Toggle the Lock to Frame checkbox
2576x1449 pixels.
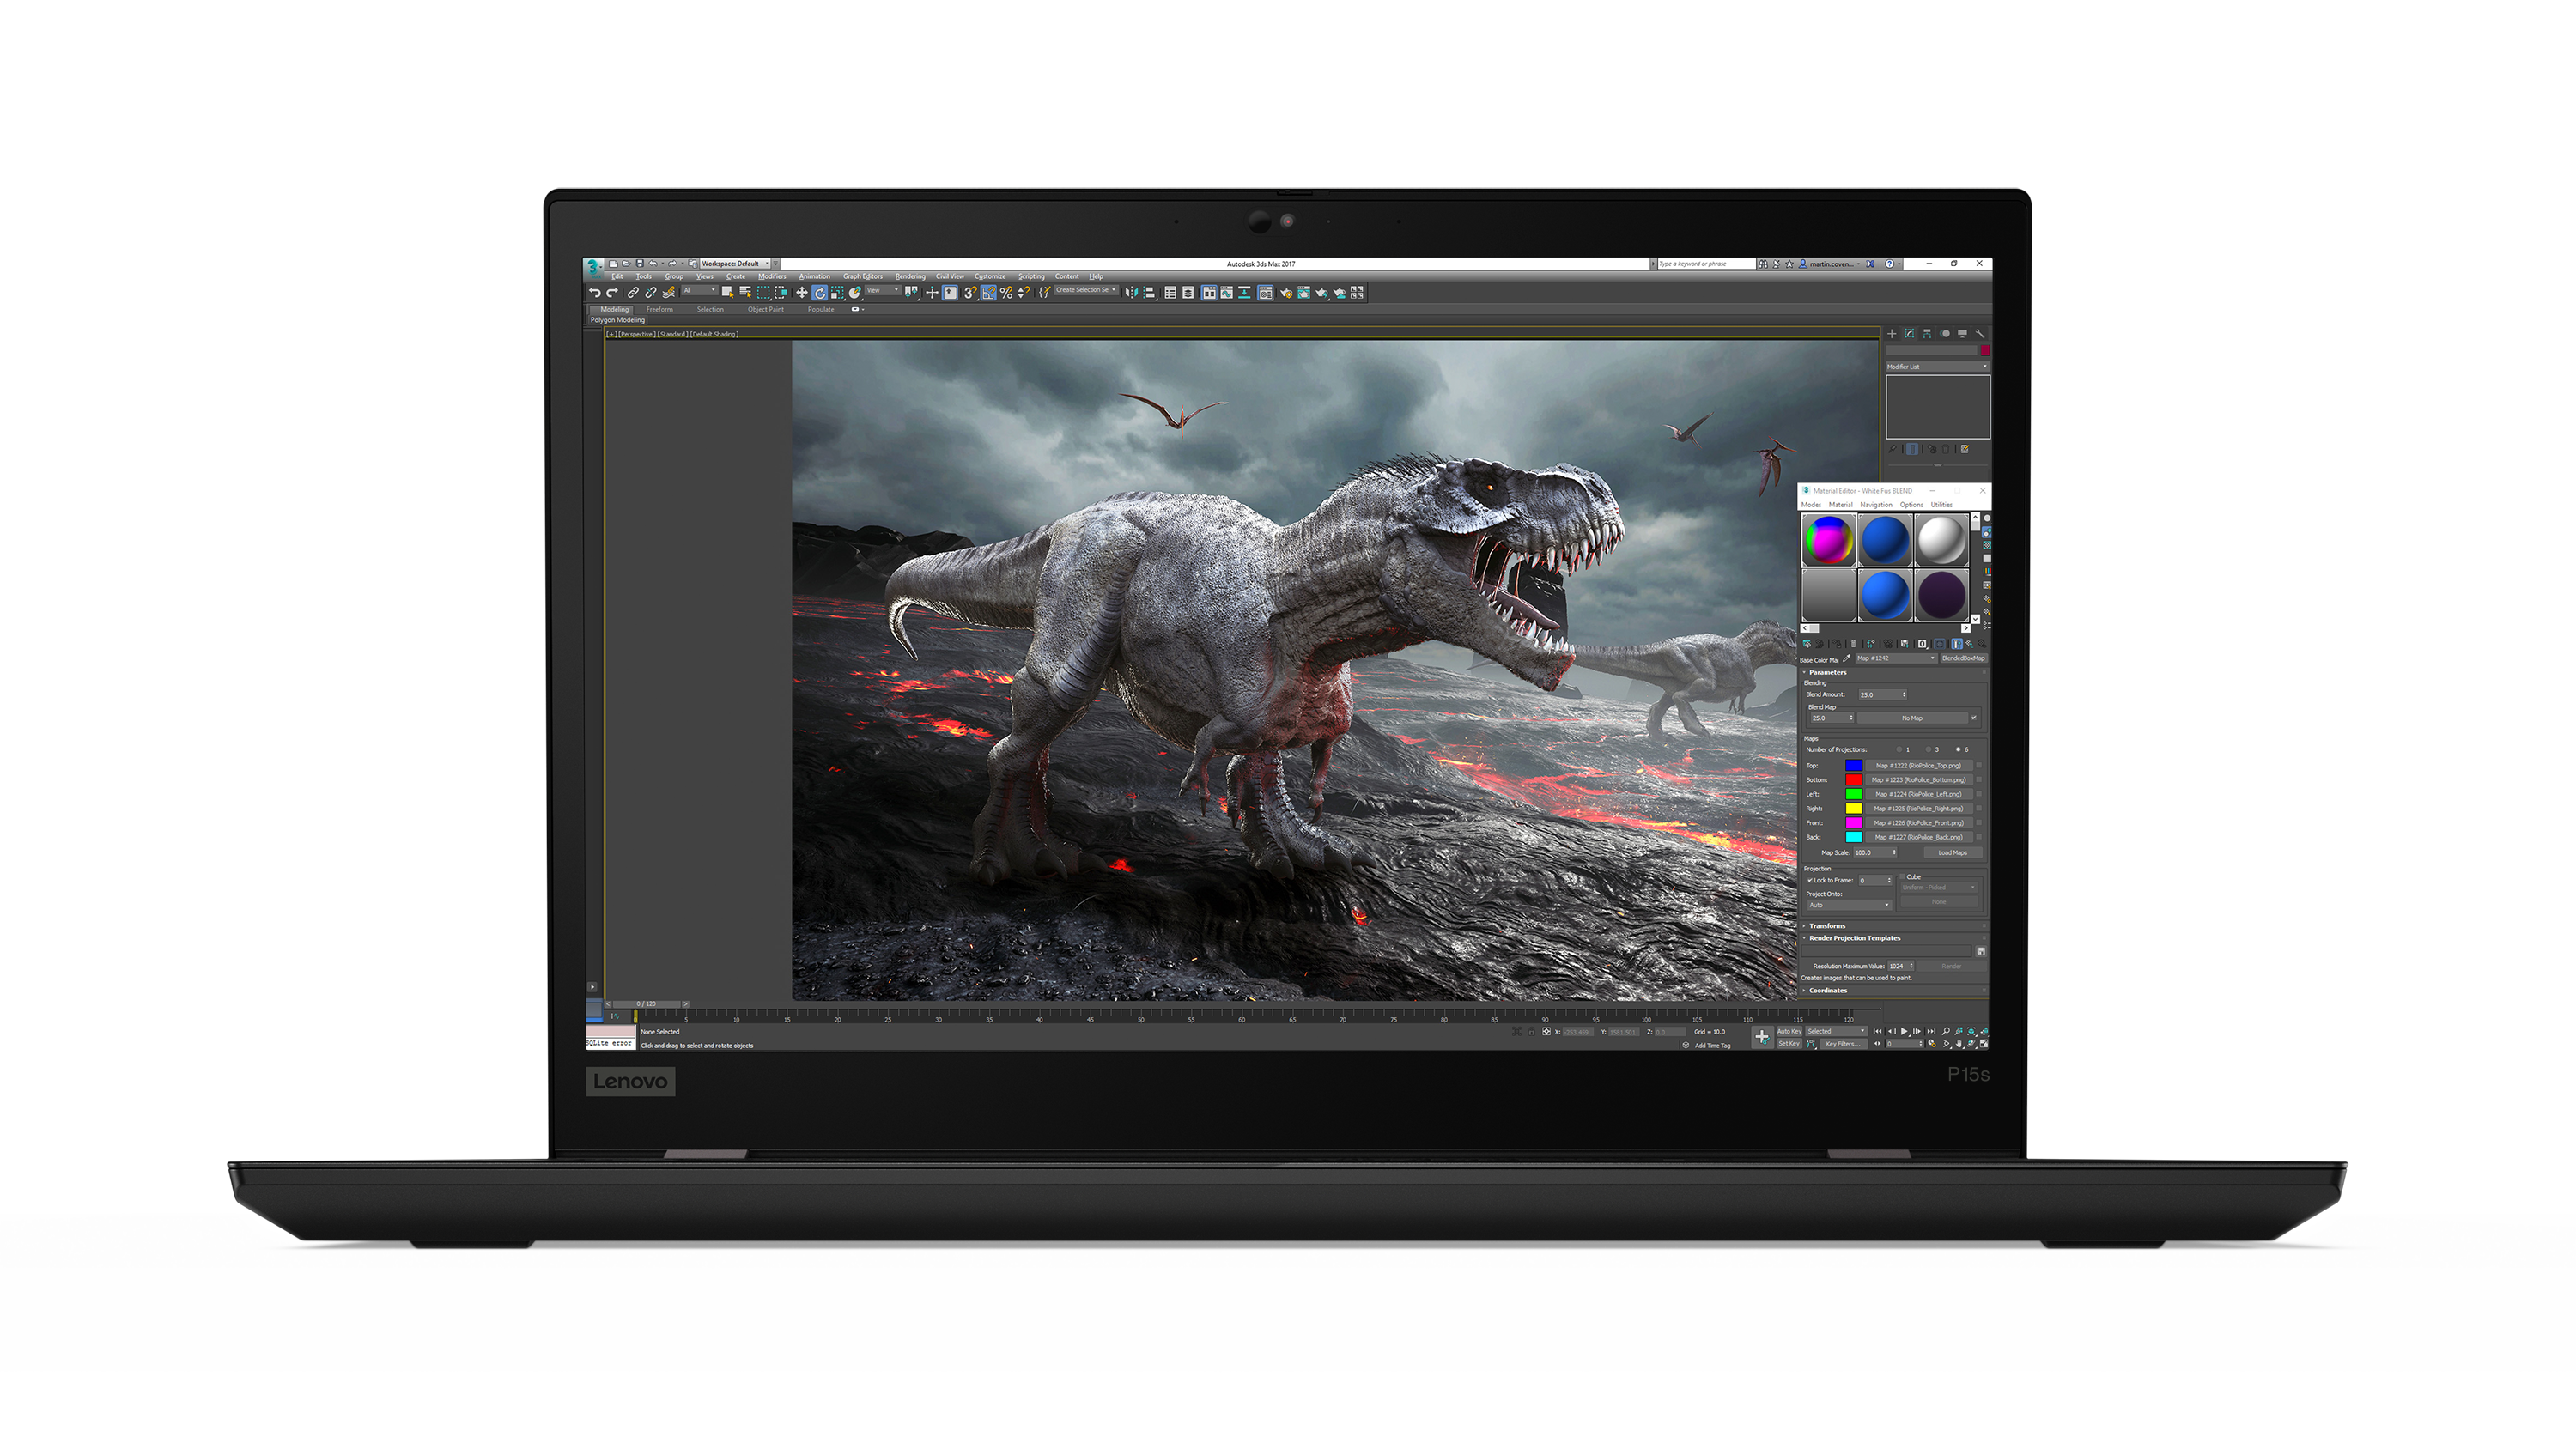click(x=1810, y=880)
